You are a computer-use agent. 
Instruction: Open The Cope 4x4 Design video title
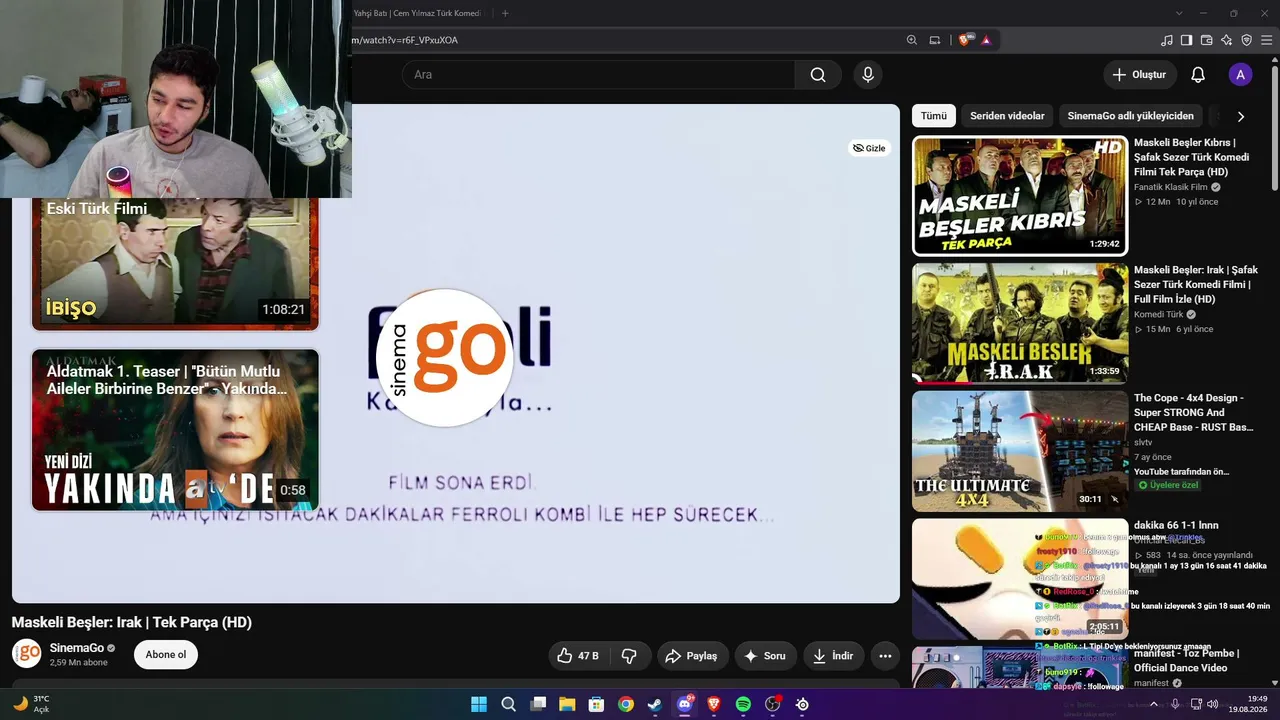coord(1194,412)
